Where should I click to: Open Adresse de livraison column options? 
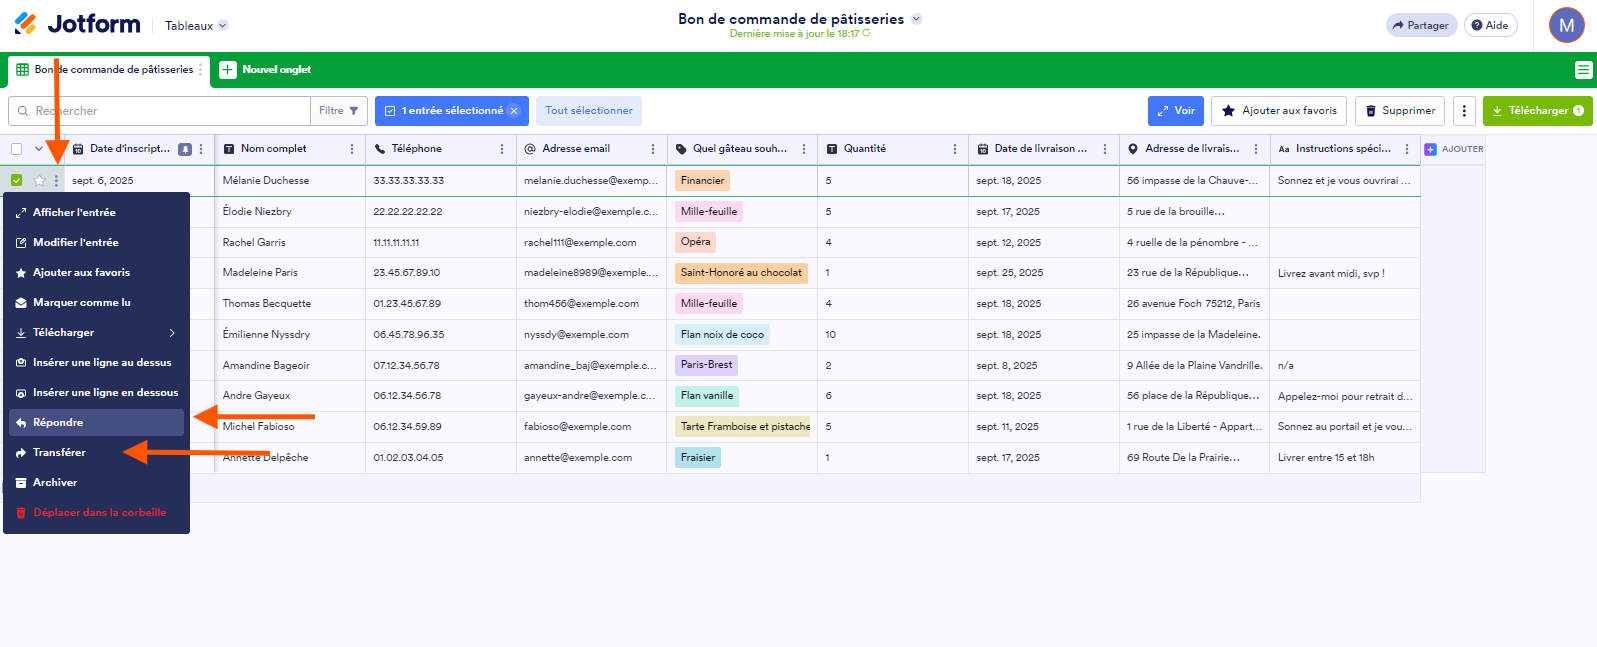pyautogui.click(x=1256, y=149)
